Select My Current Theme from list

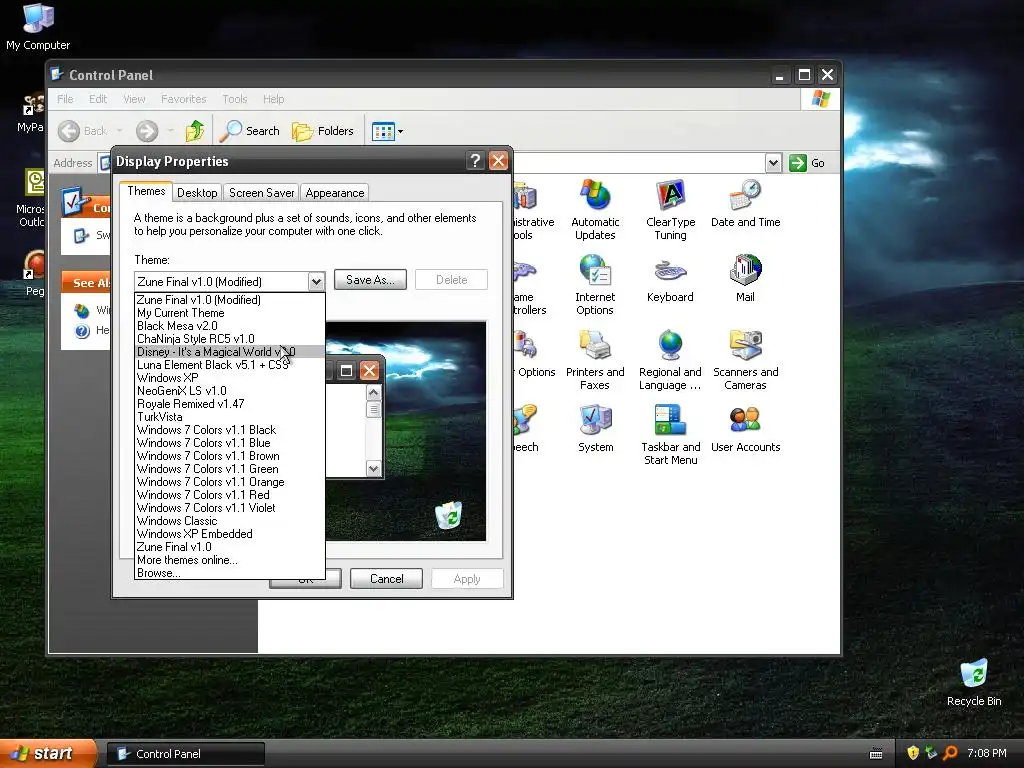point(229,313)
